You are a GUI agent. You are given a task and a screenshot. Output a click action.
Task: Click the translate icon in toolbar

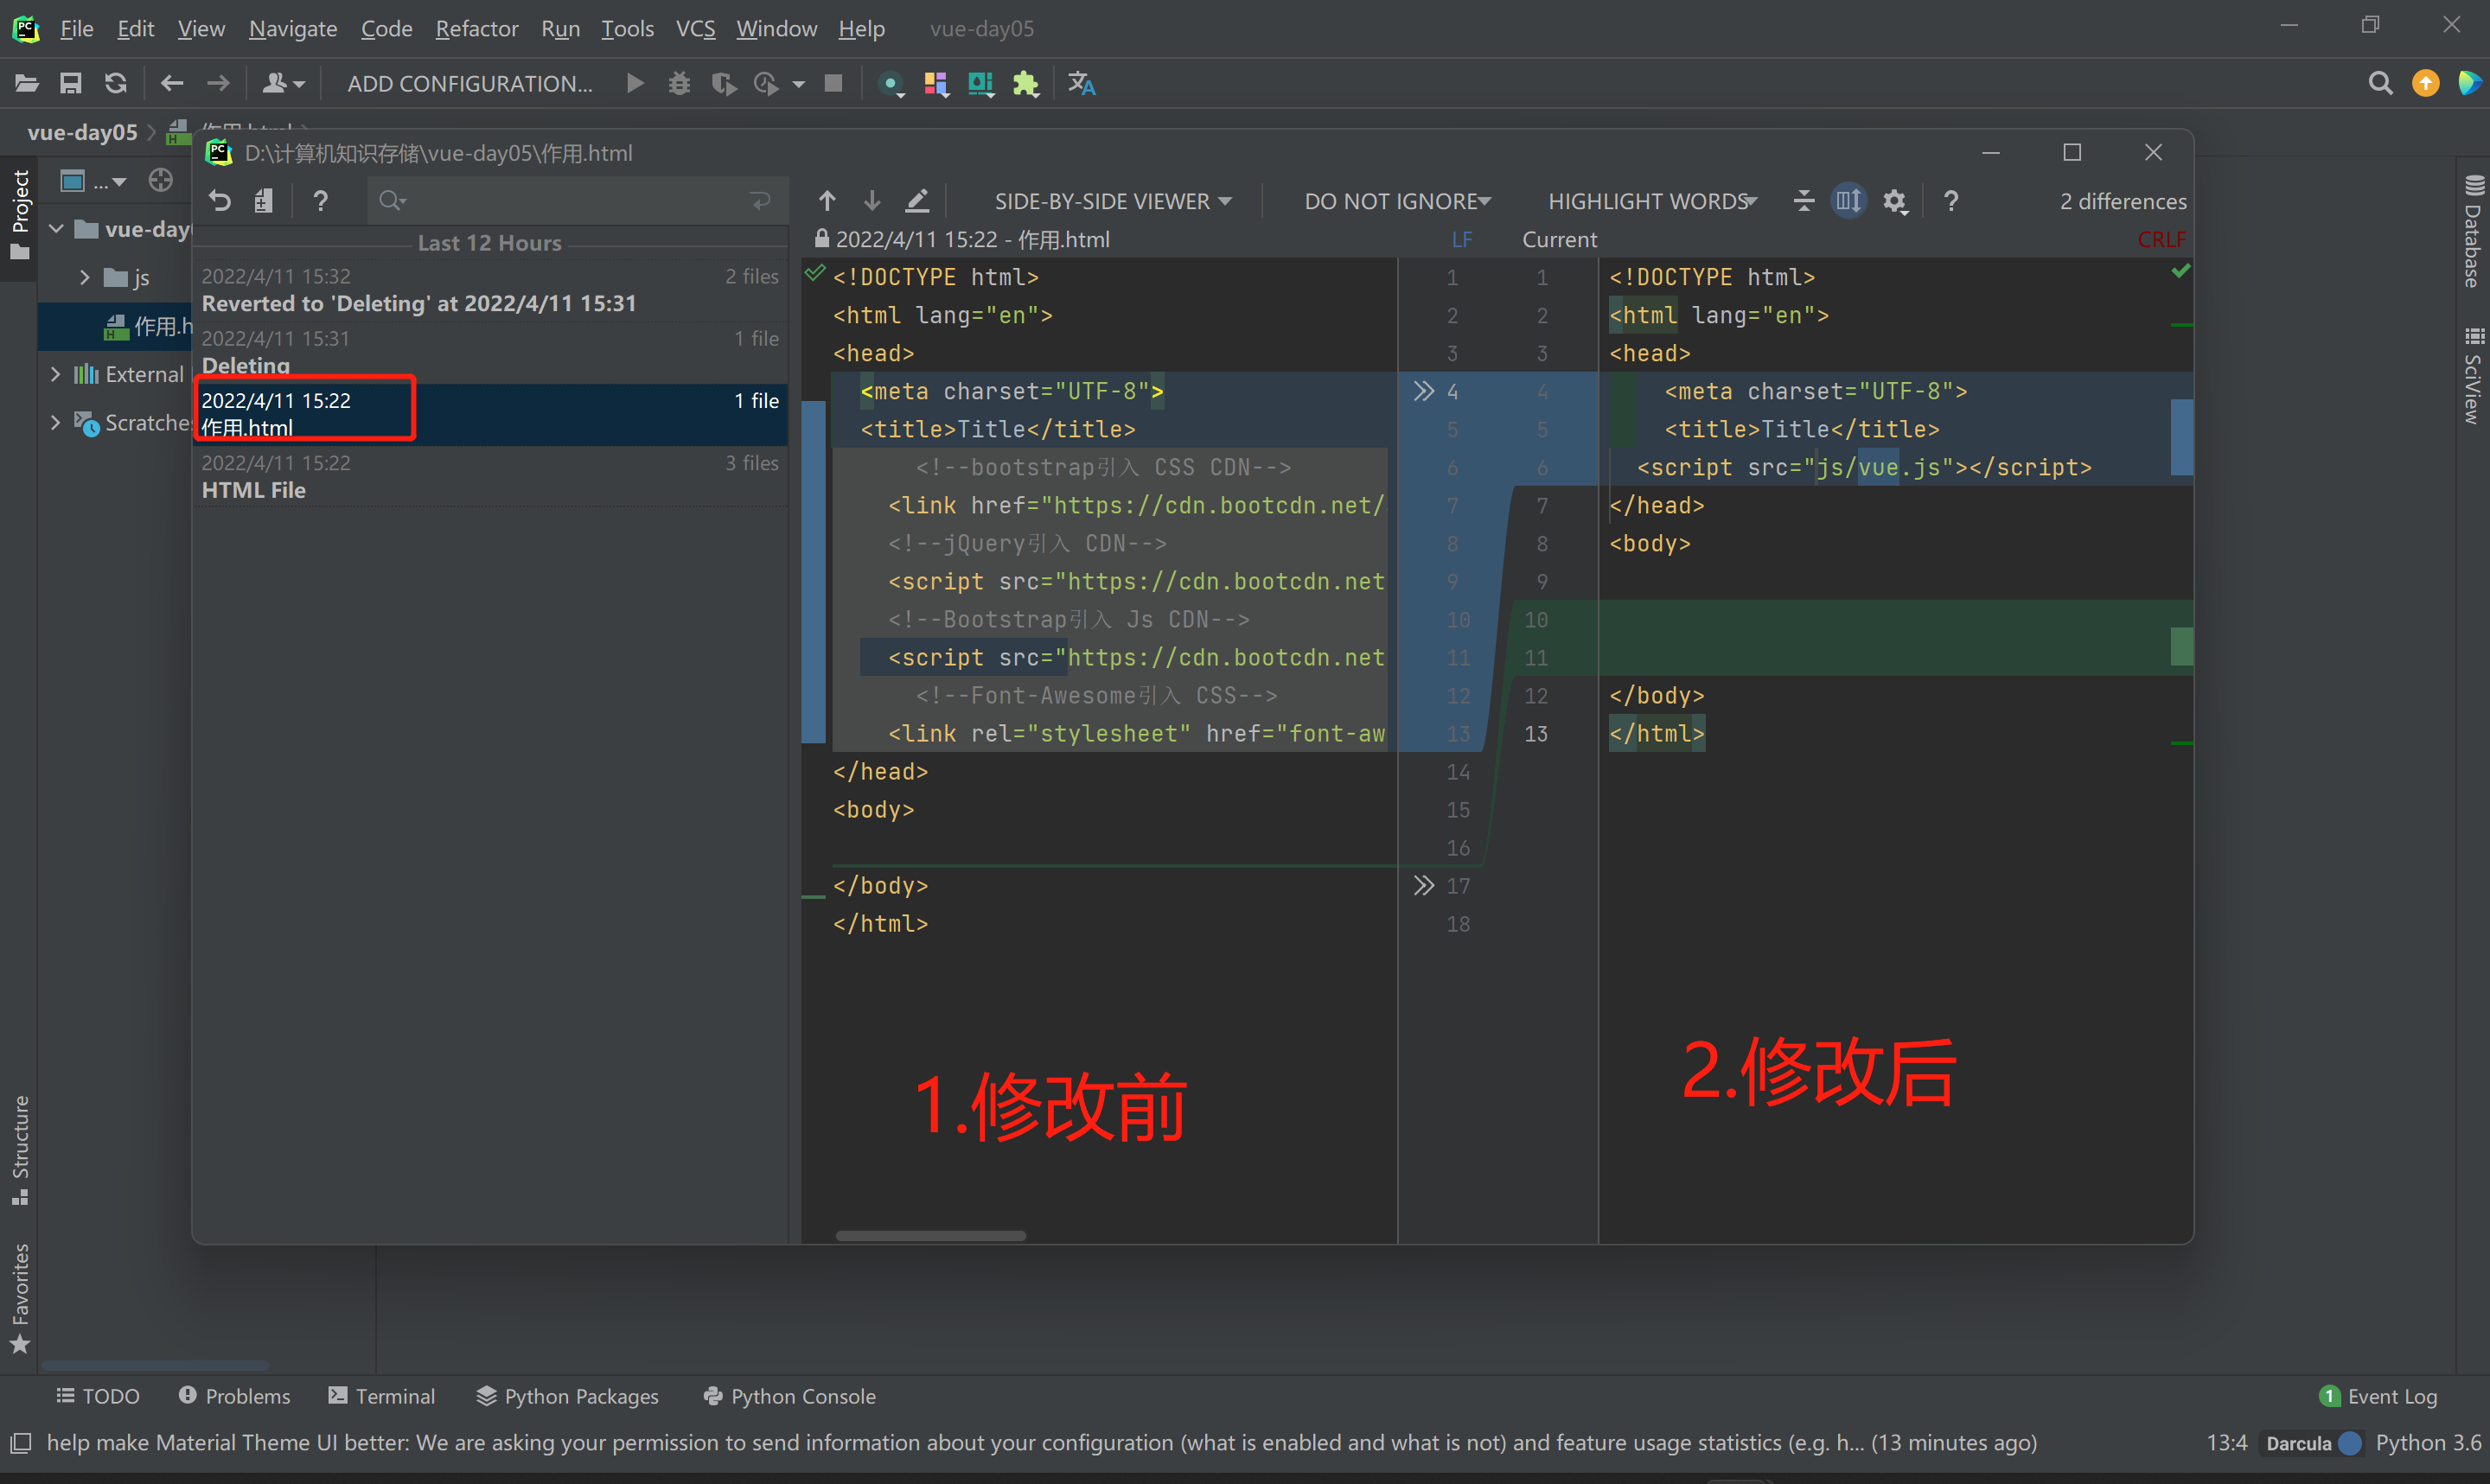click(x=1081, y=84)
